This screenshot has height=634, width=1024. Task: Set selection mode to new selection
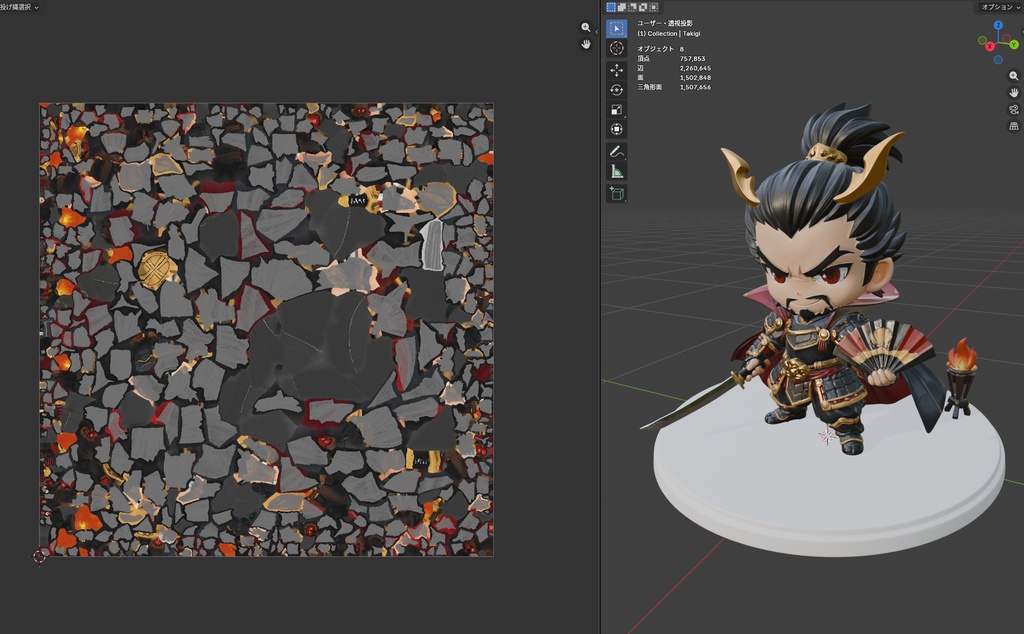[x=611, y=7]
